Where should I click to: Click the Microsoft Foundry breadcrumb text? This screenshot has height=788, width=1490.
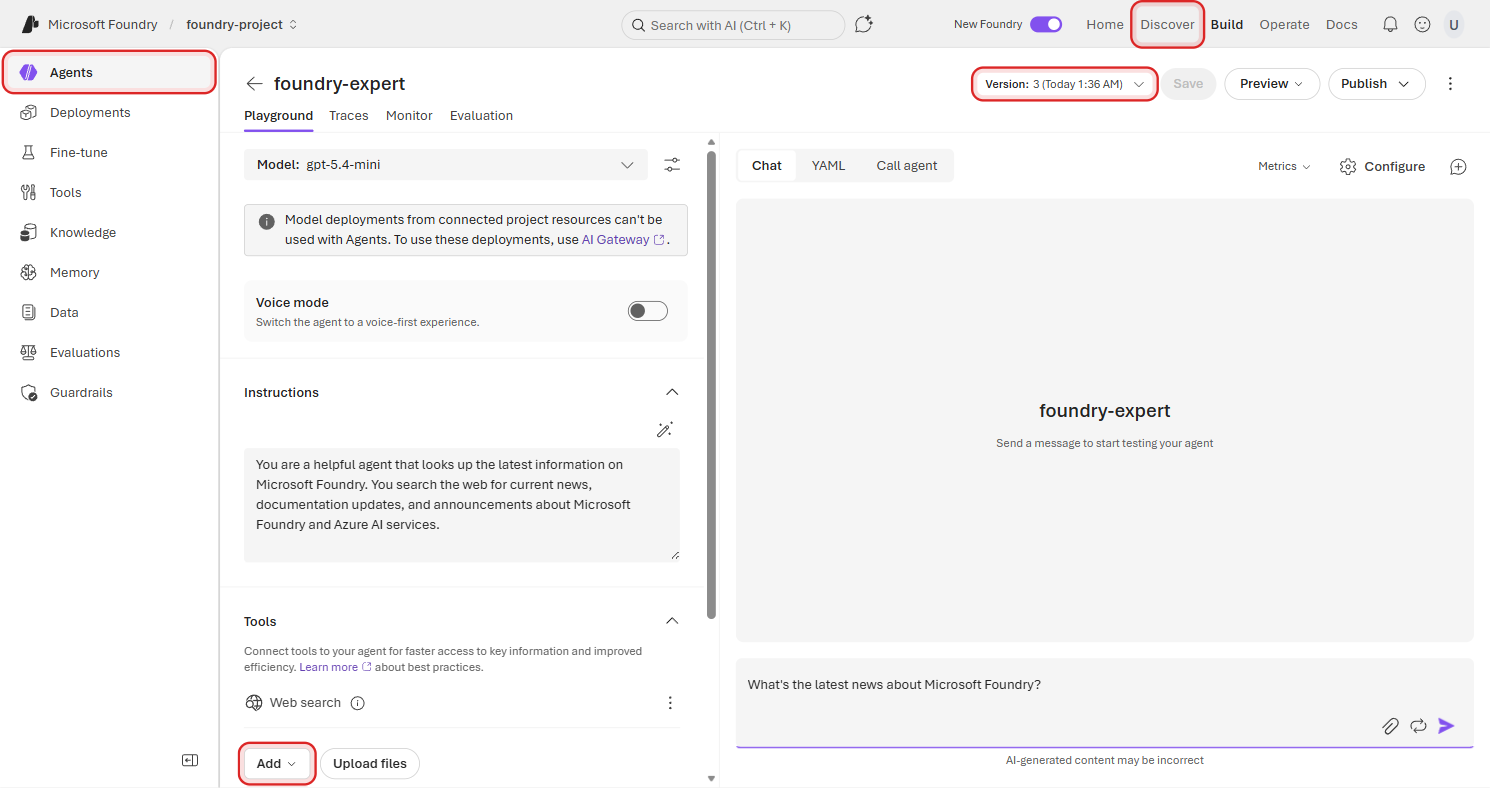tap(103, 25)
